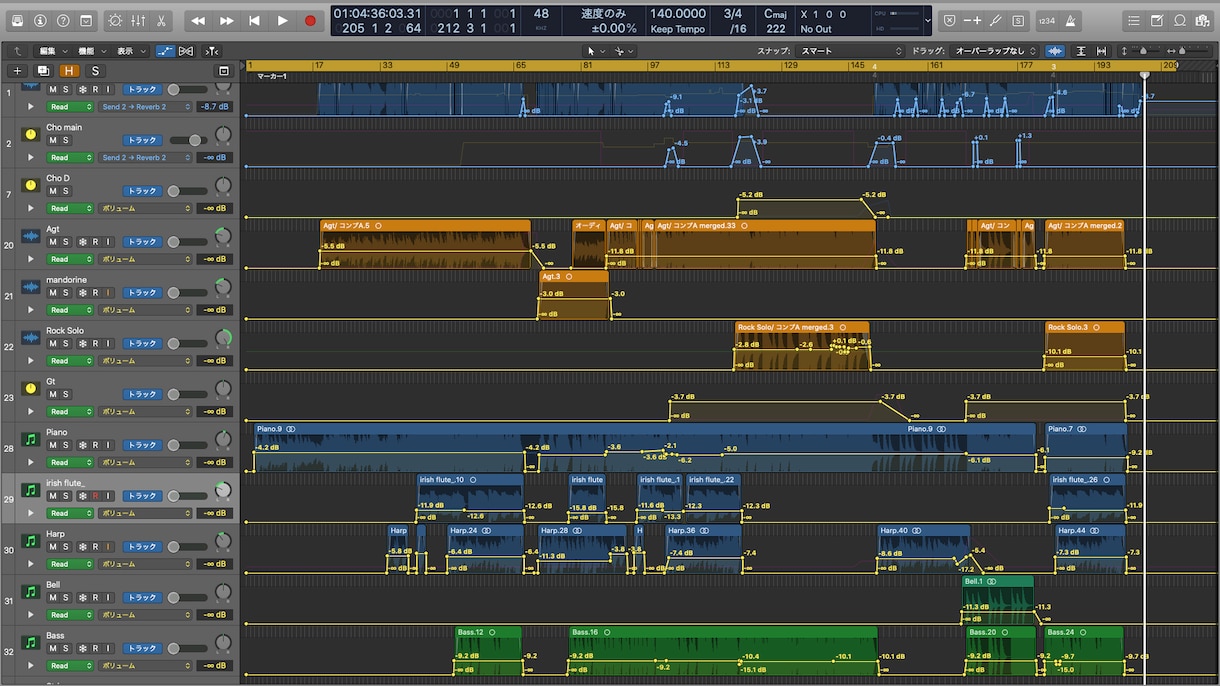The width and height of the screenshot is (1220, 686).
Task: Open the pointer Left-click tool menu
Action: (x=594, y=50)
